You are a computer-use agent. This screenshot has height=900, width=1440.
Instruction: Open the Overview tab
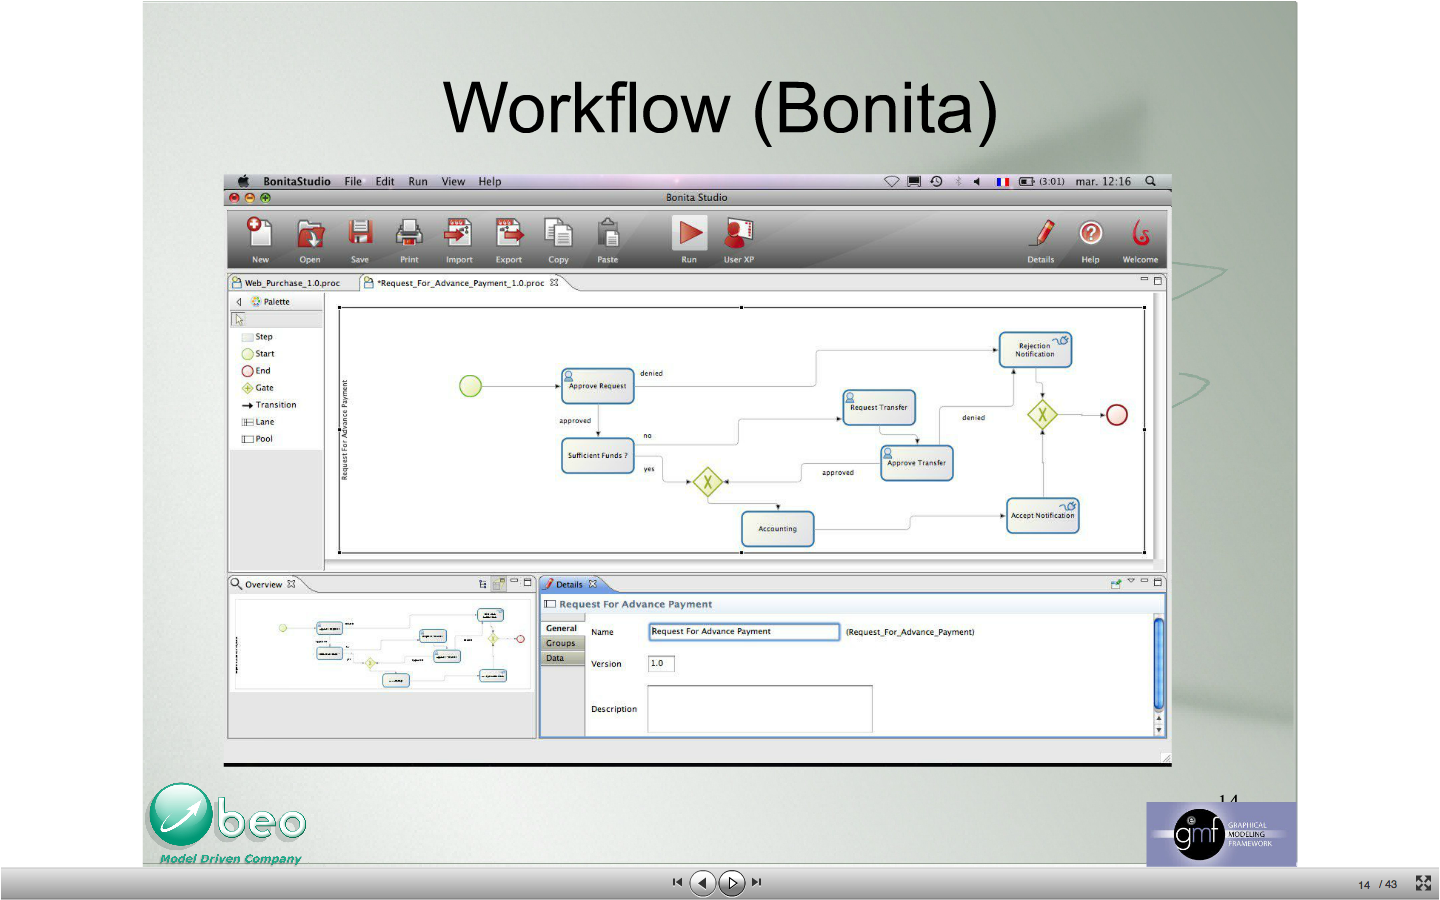(263, 585)
